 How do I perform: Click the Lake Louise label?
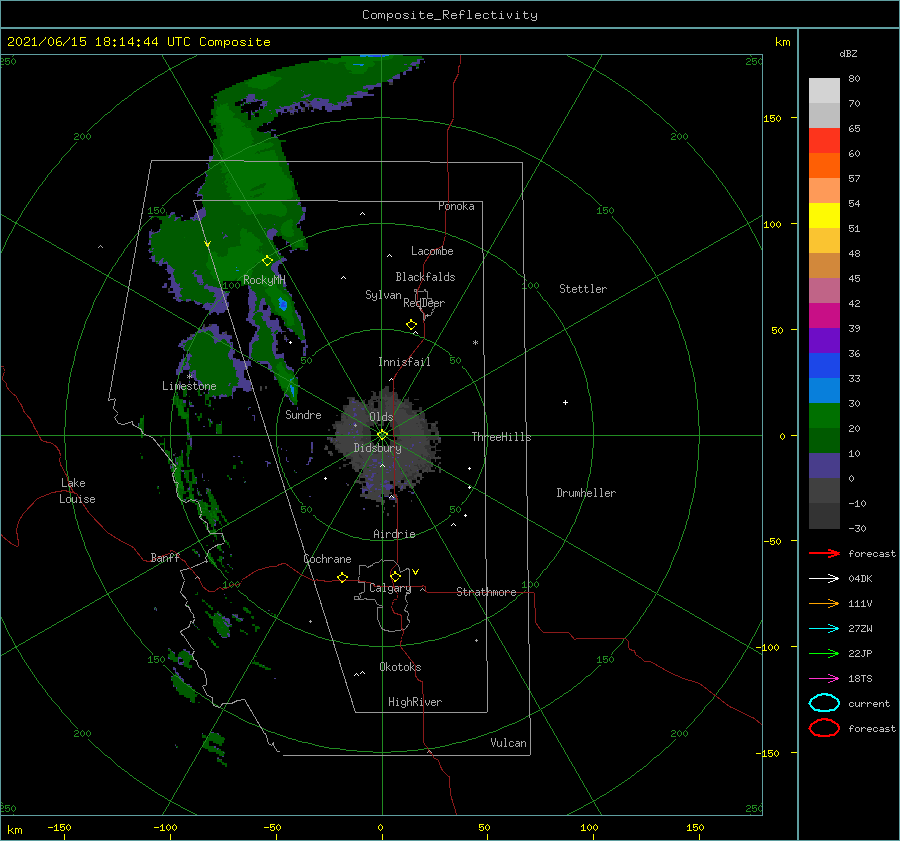[77, 491]
